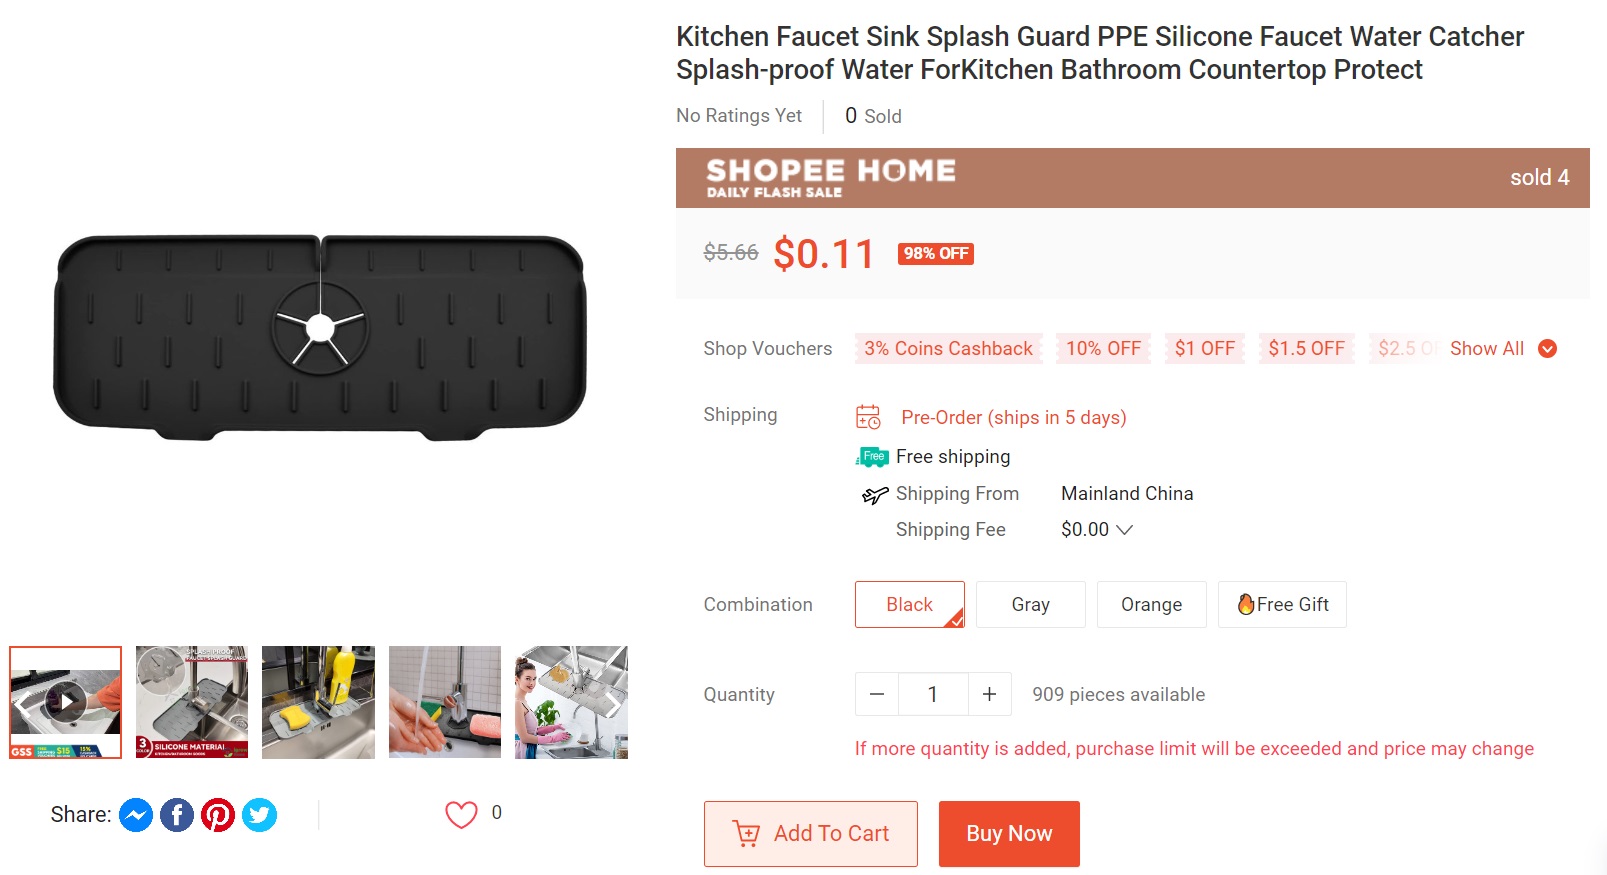Add To Cart button
This screenshot has height=875, width=1607.
click(811, 834)
